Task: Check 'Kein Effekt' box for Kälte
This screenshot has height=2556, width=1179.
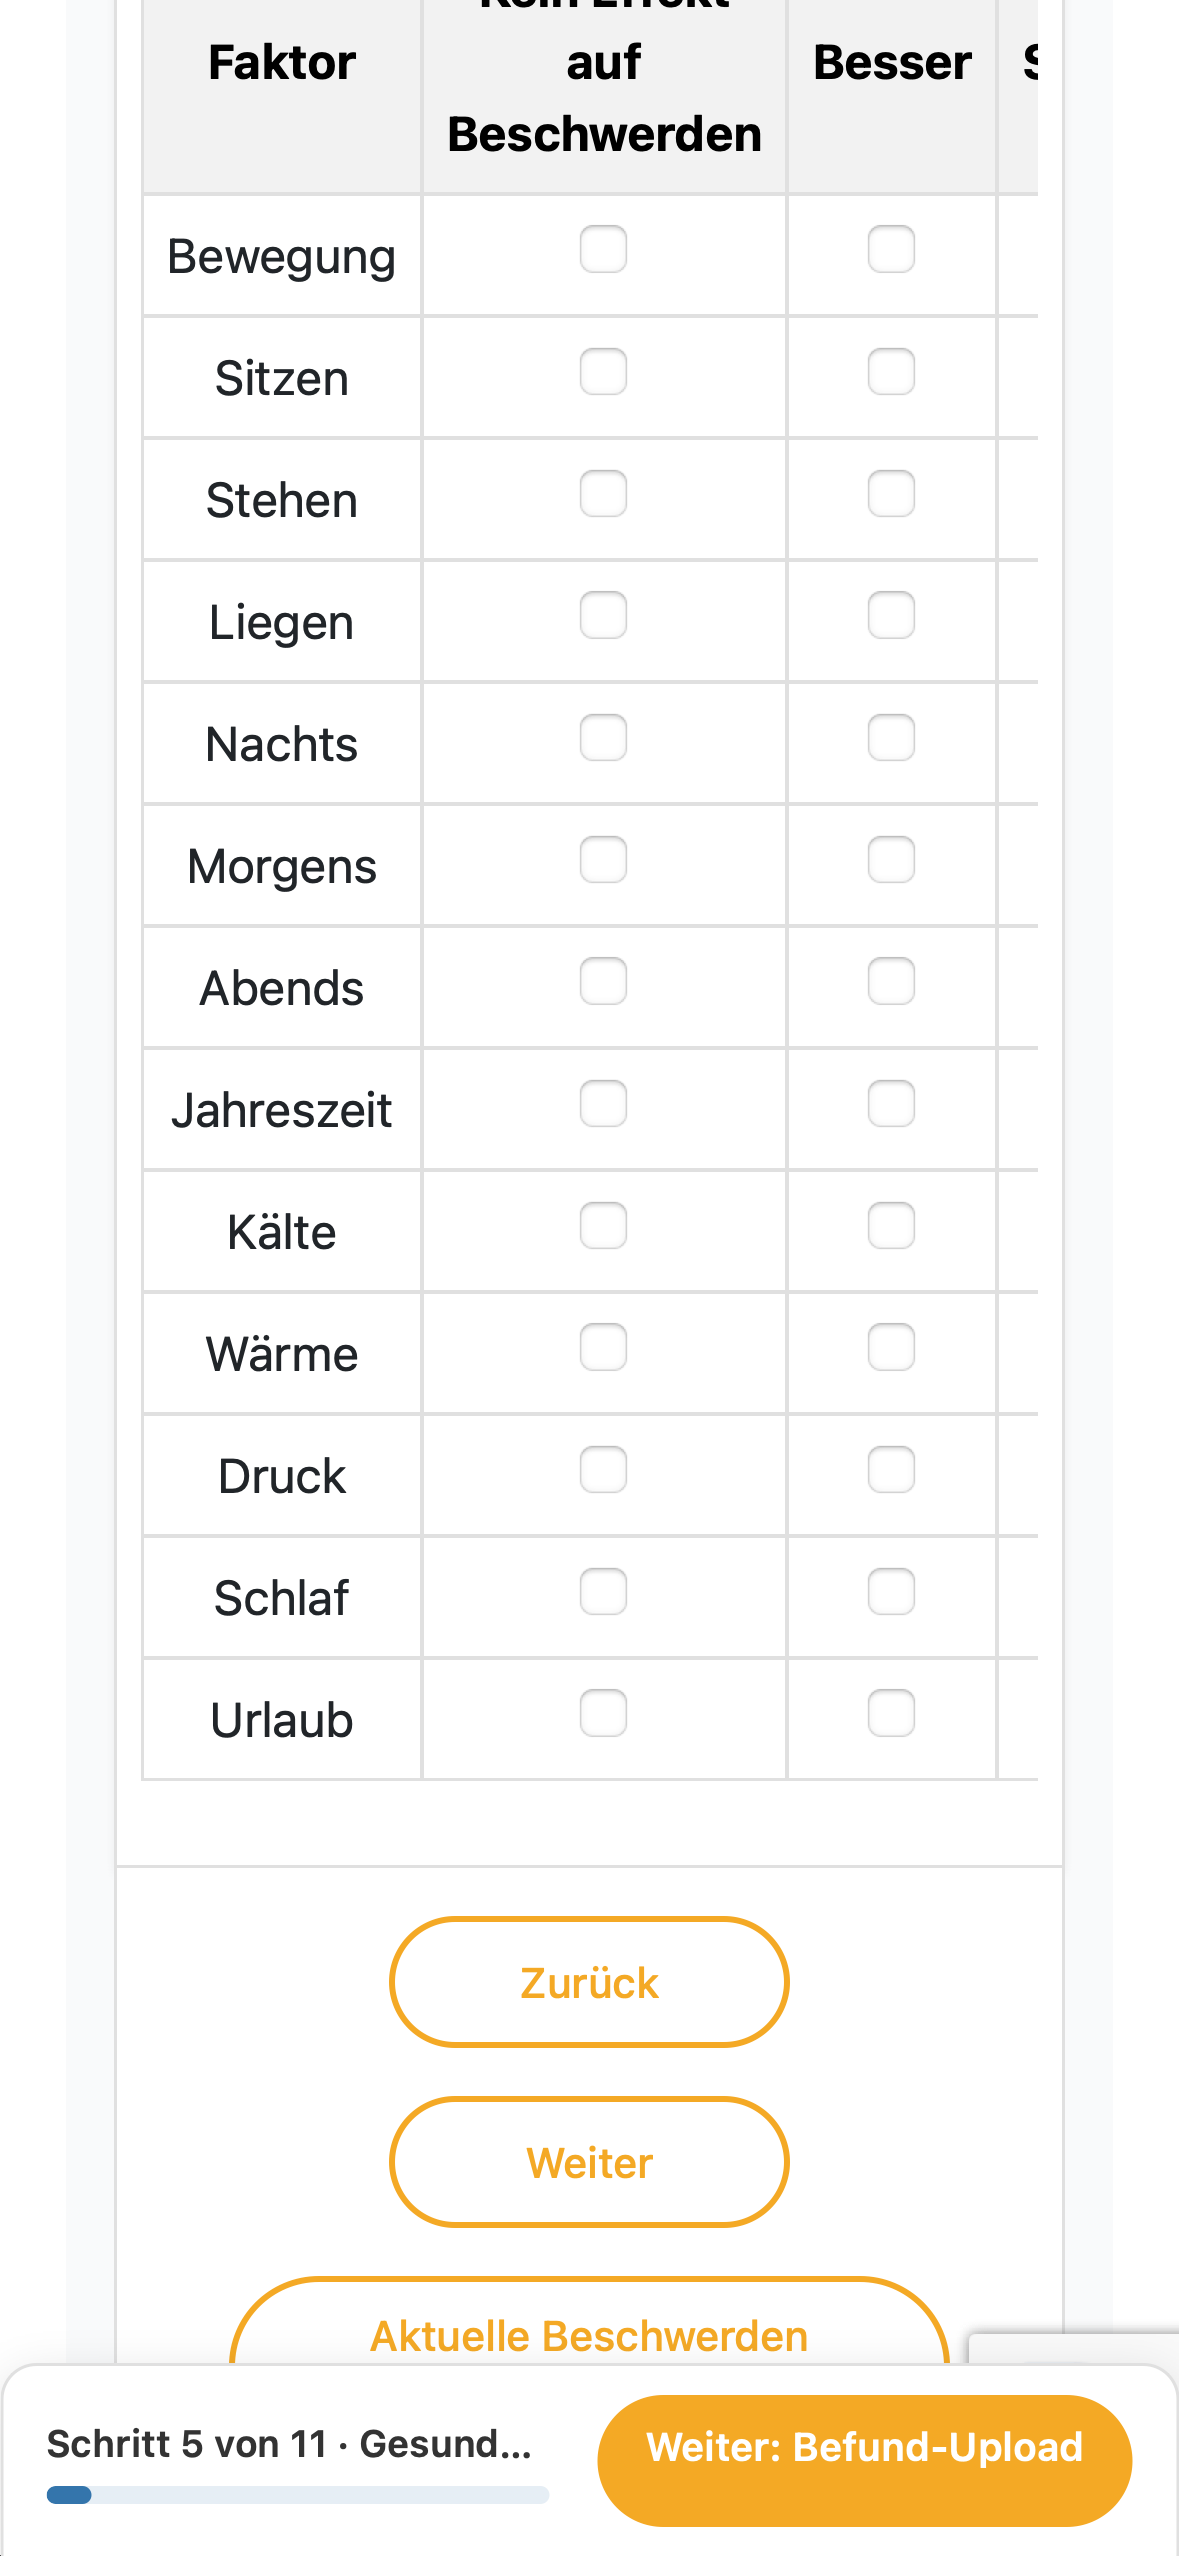Action: coord(603,1225)
